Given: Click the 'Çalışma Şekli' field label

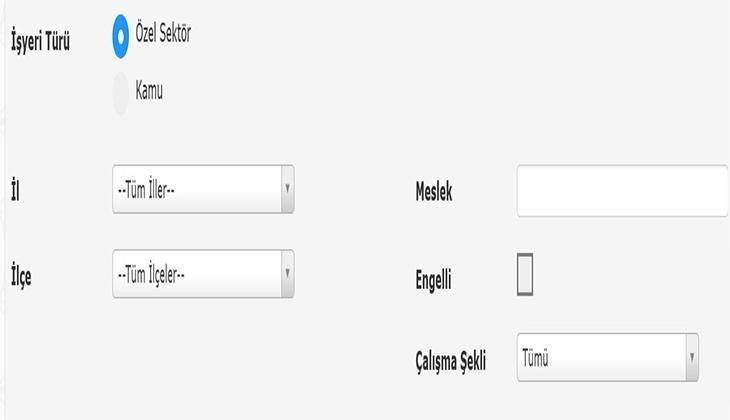Looking at the screenshot, I should click(450, 361).
